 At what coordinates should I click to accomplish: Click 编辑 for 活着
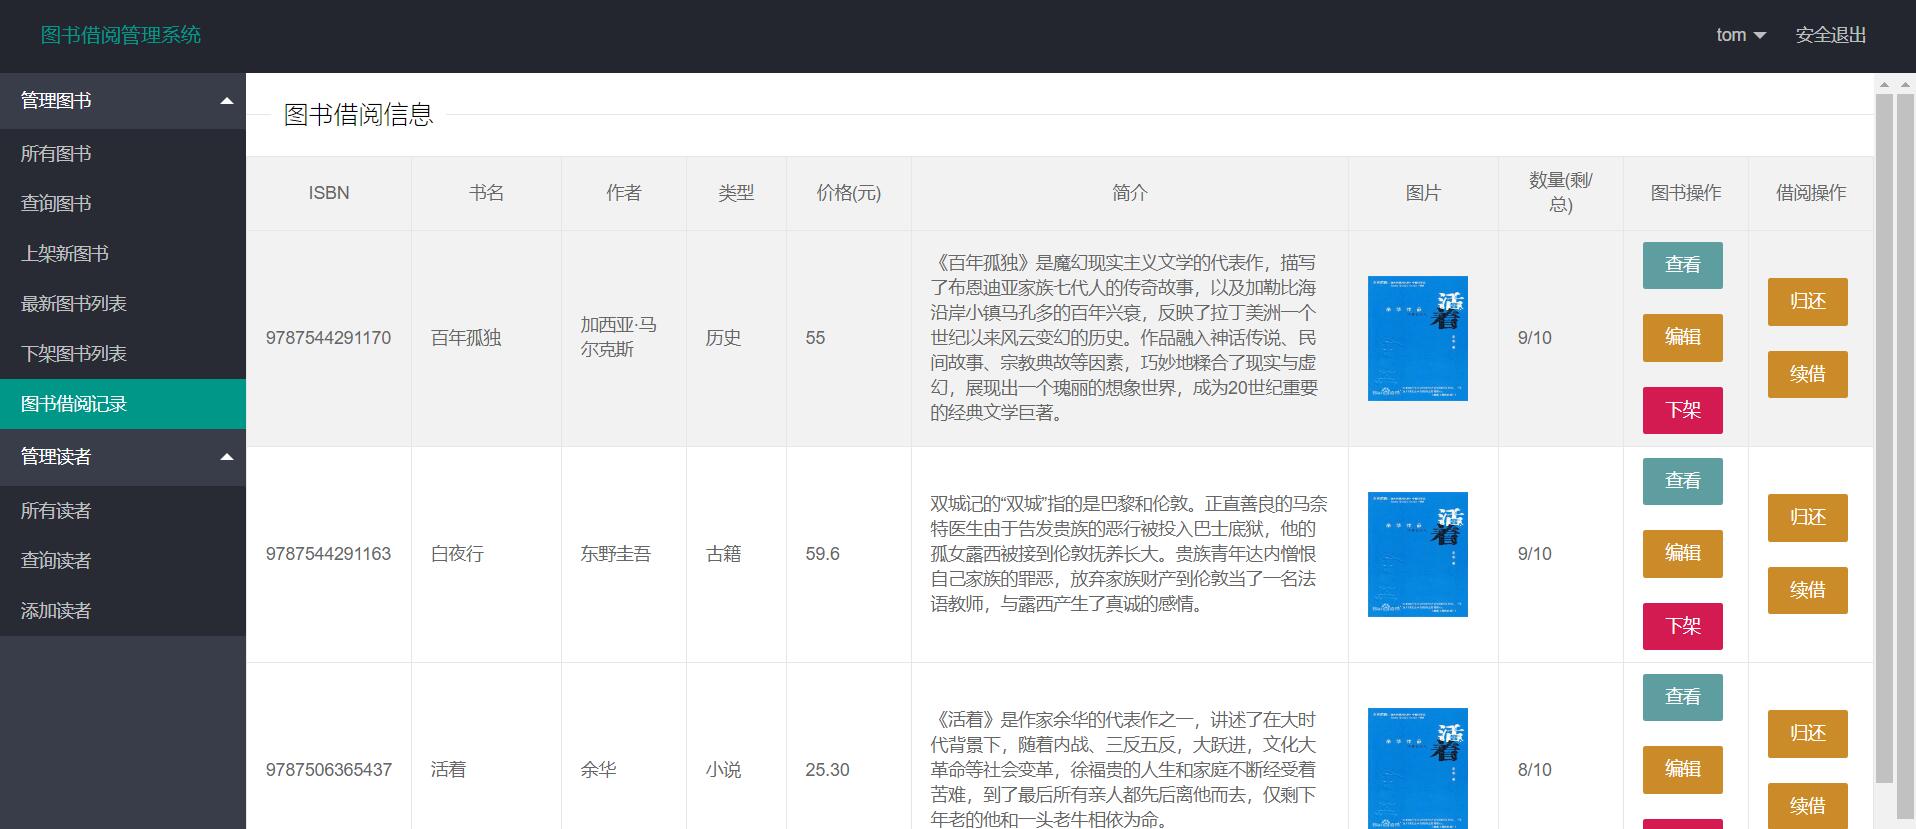[x=1683, y=769]
